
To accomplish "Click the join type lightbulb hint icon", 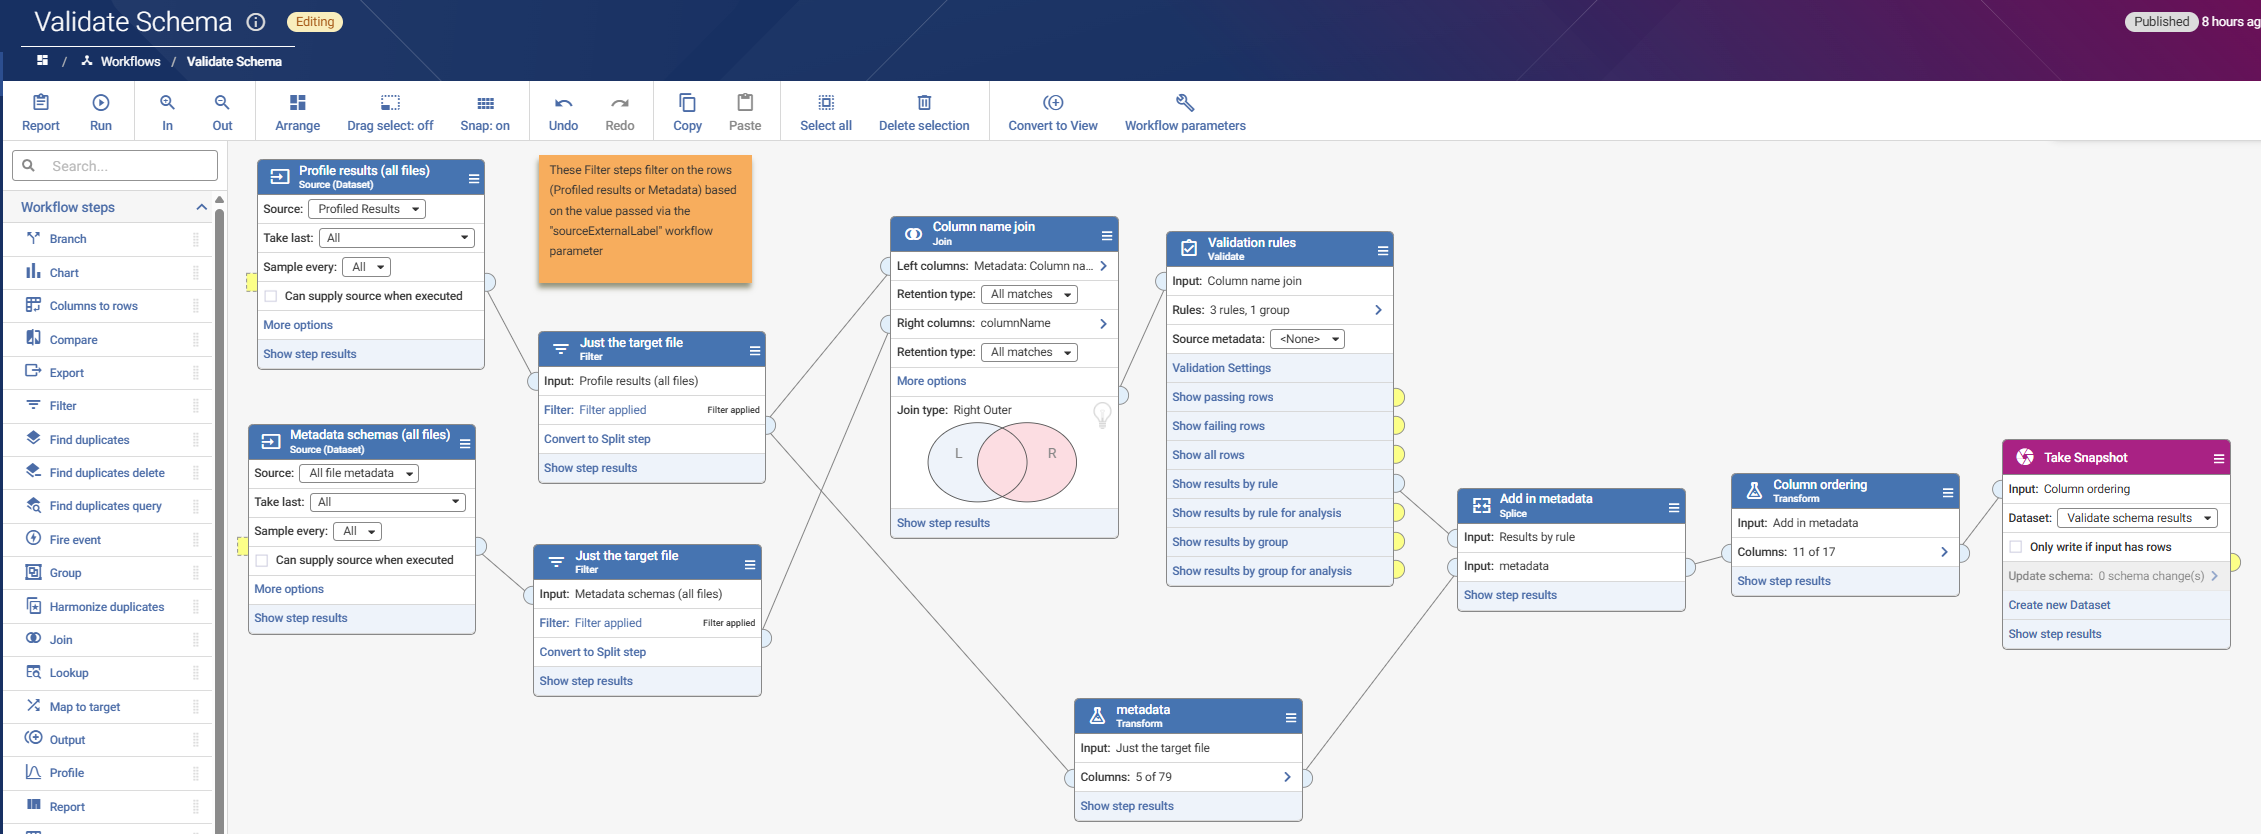I will coord(1102,414).
